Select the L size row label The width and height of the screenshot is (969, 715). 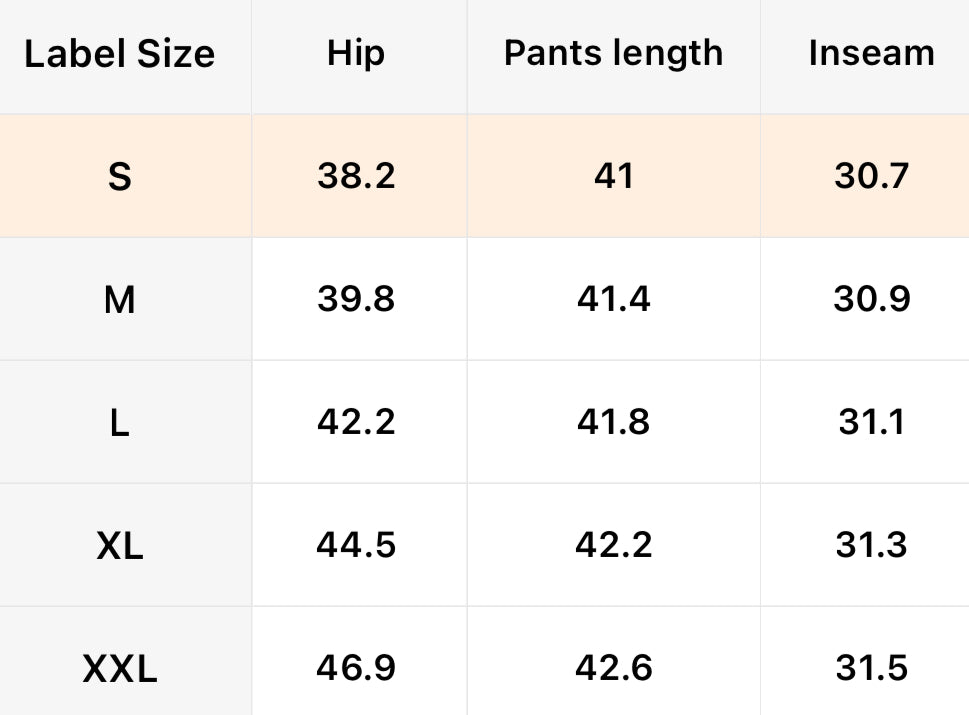tap(120, 422)
